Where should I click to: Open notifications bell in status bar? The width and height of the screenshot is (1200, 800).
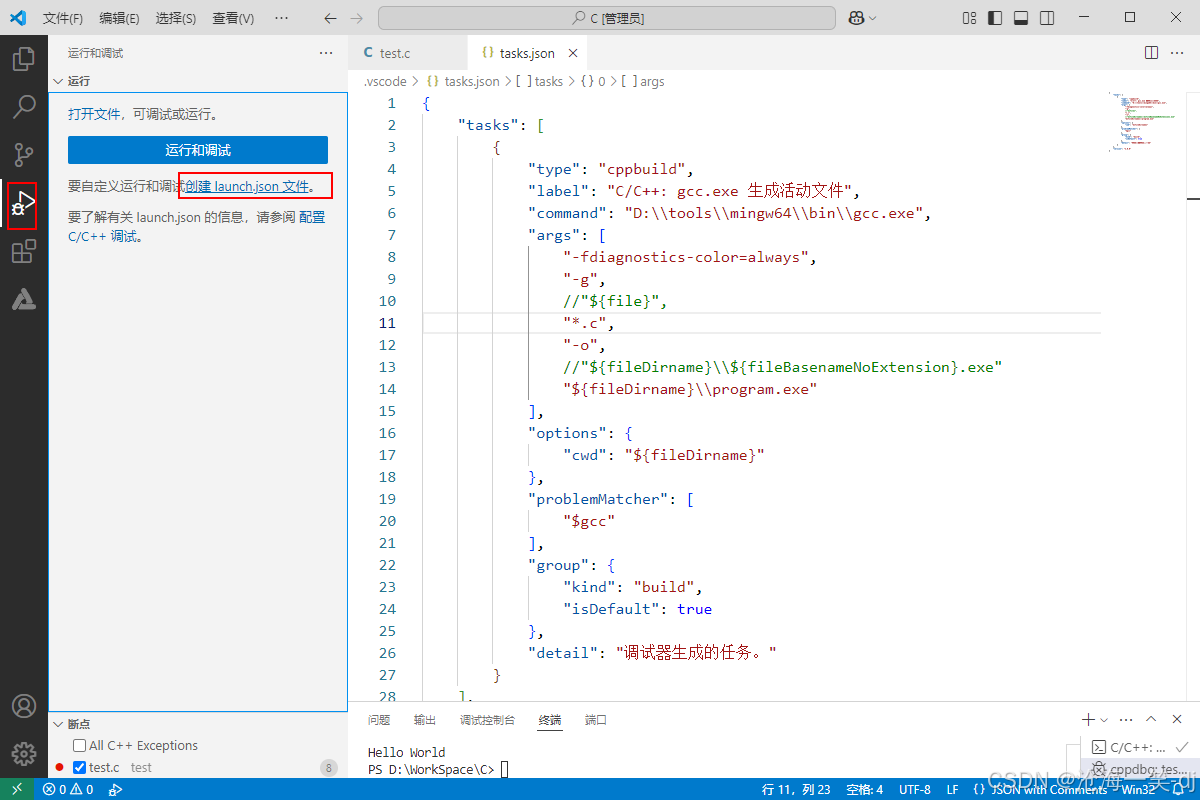tap(1178, 789)
